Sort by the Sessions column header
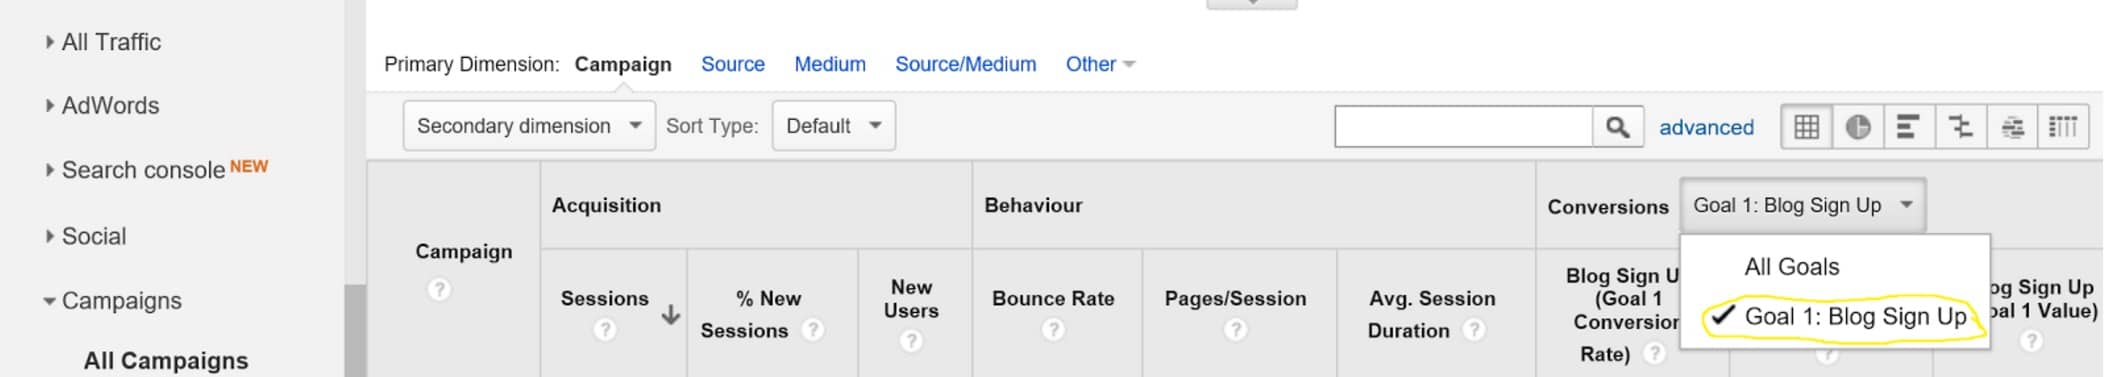Viewport: 2105px width, 377px height. point(604,298)
